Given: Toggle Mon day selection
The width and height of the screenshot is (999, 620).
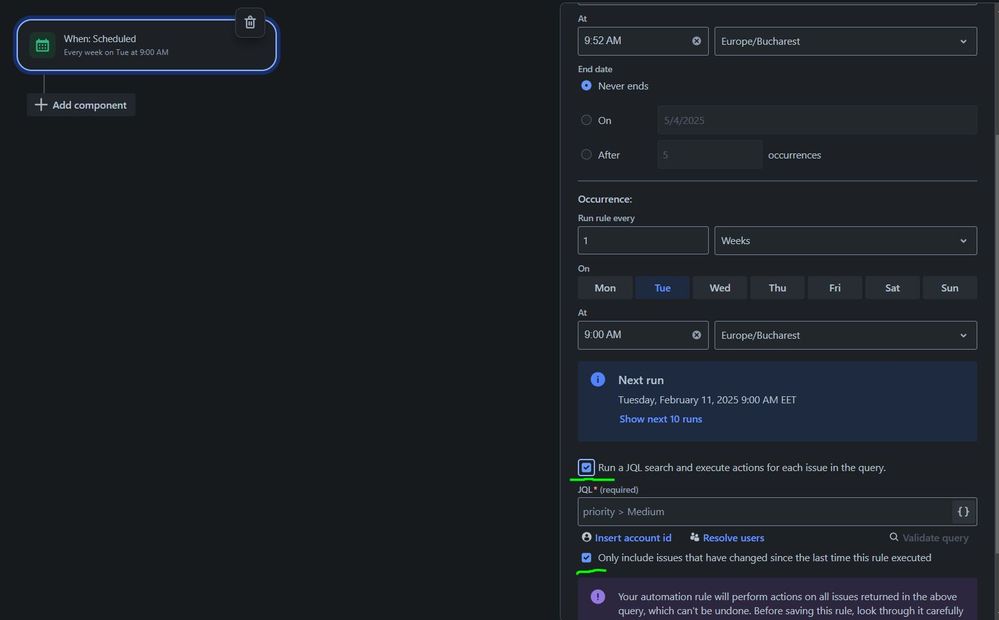Looking at the screenshot, I should coord(605,288).
